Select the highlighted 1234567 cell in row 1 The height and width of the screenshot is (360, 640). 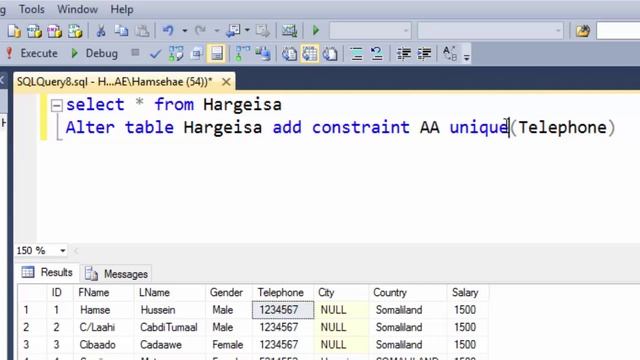283,310
